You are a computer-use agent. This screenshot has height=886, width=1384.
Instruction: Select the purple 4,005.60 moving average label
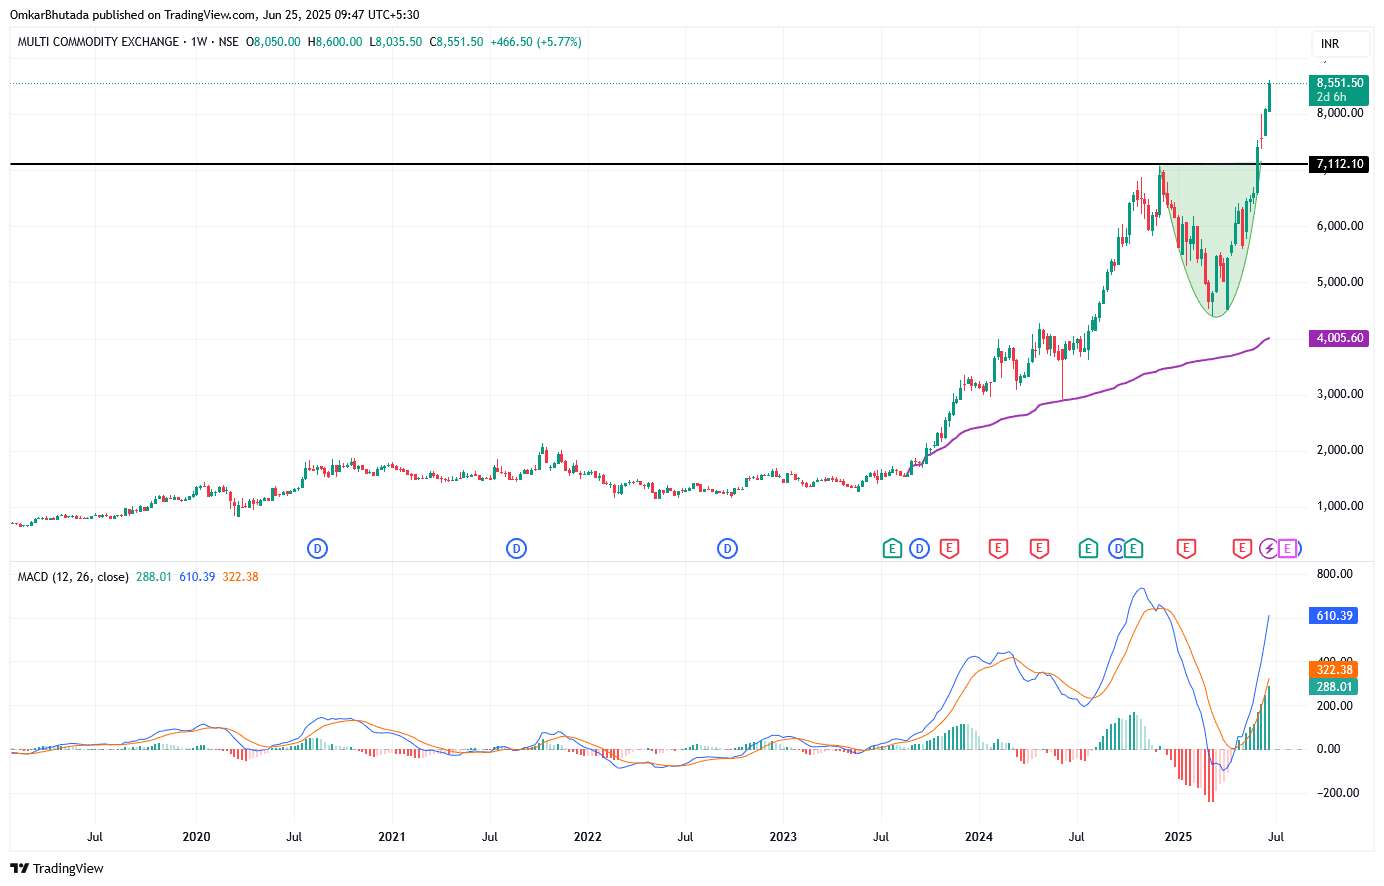tap(1339, 338)
